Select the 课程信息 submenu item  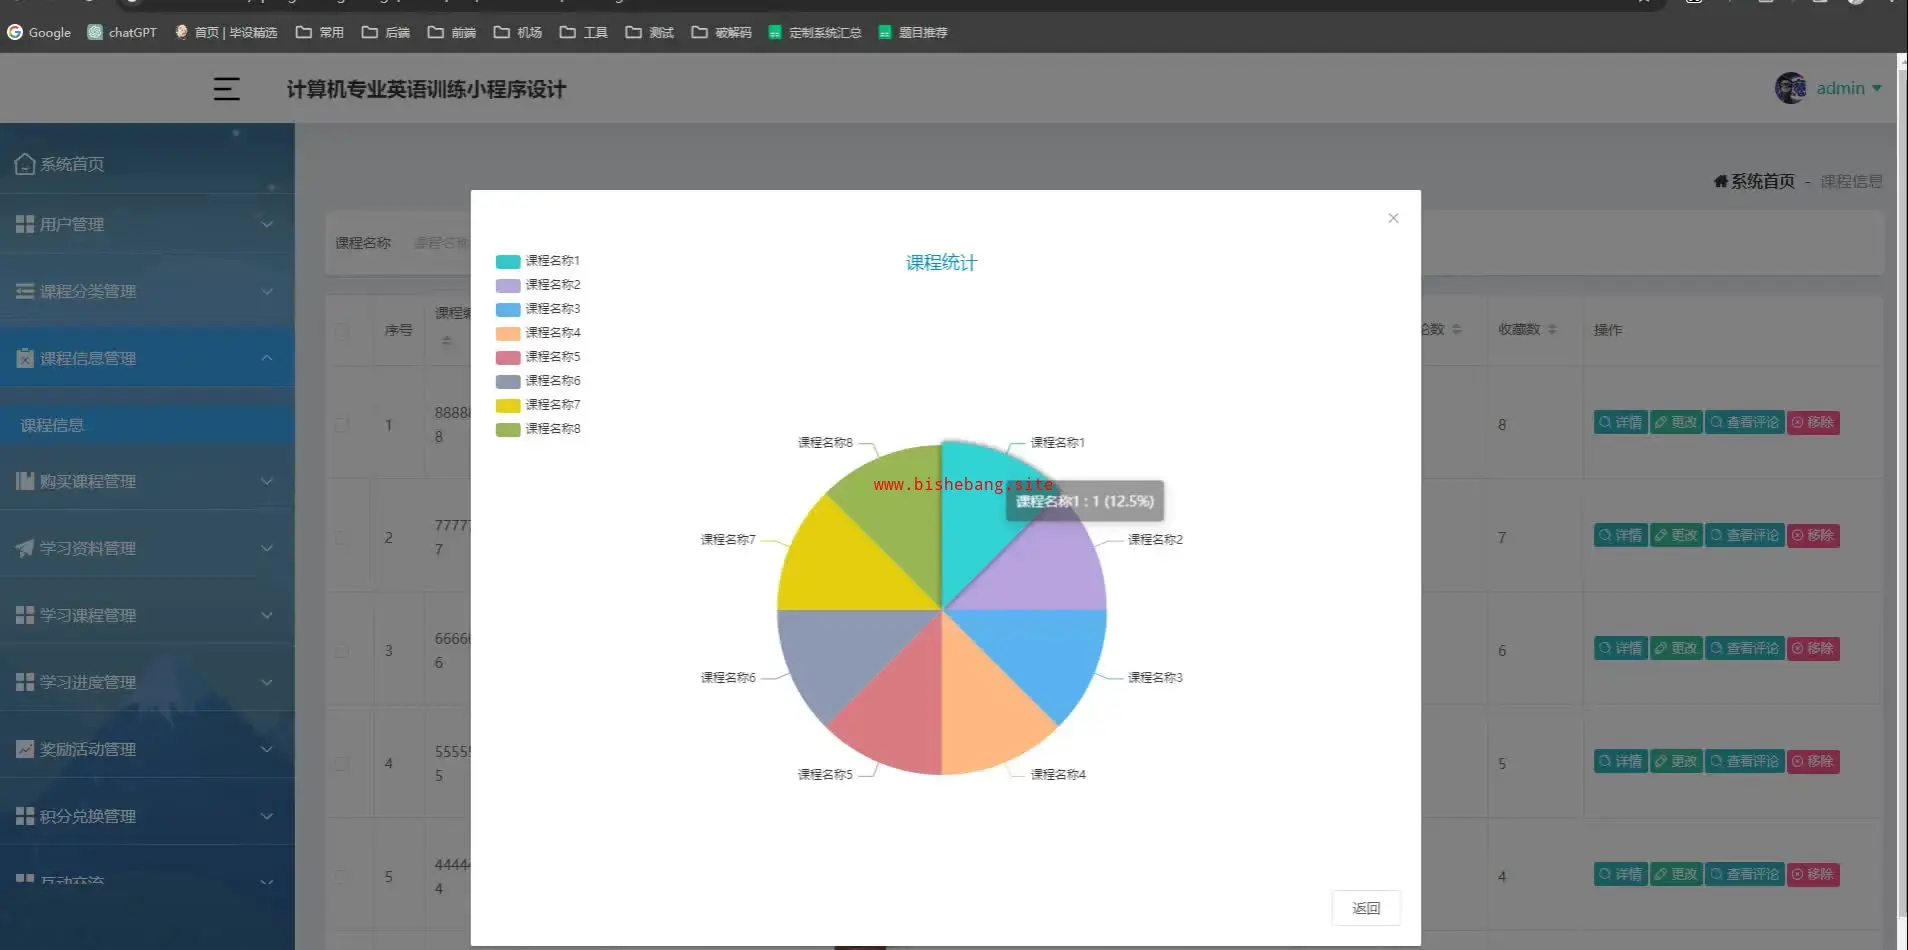tap(52, 425)
